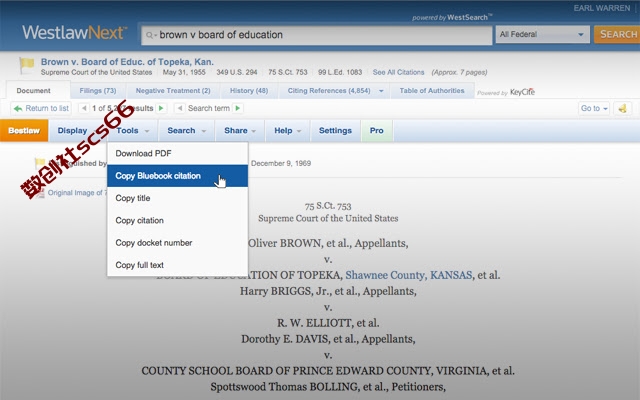Open the Negative Treatment (2) tab
This screenshot has width=640, height=400.
point(173,91)
